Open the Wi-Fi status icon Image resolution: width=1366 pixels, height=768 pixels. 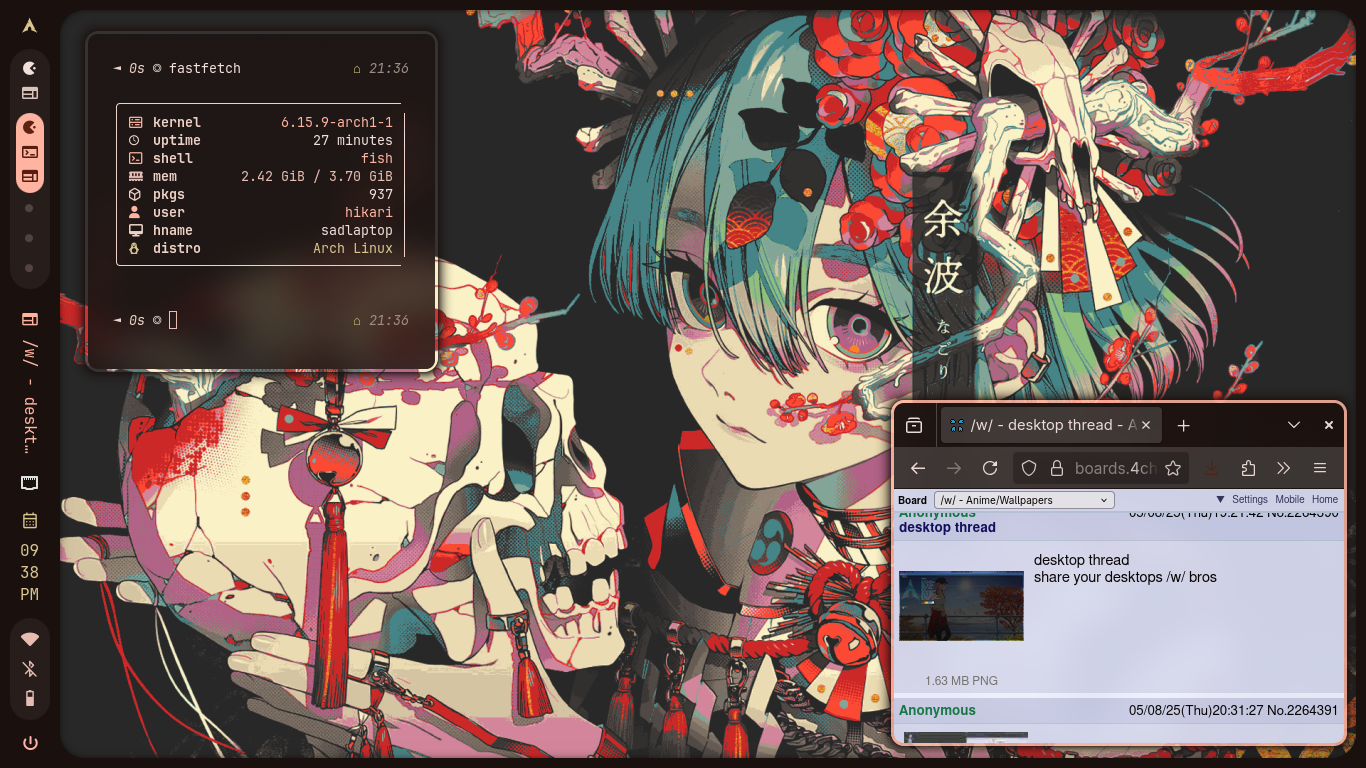30,639
